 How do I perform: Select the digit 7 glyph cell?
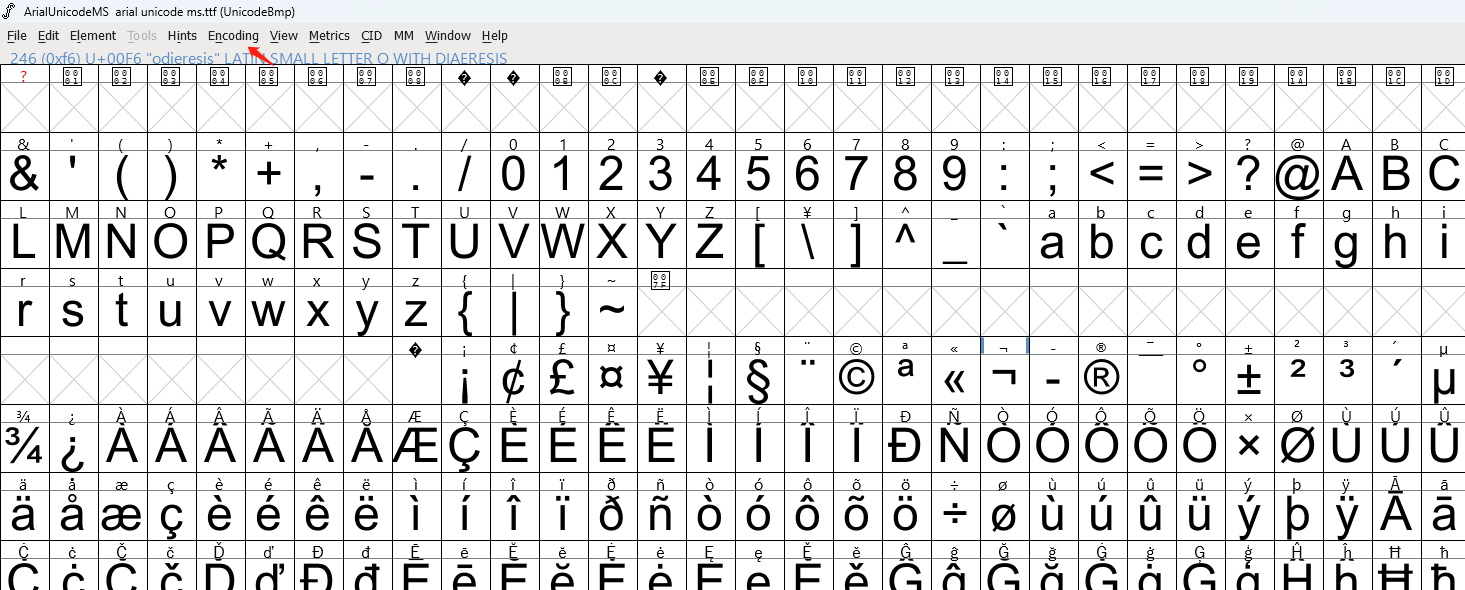856,176
